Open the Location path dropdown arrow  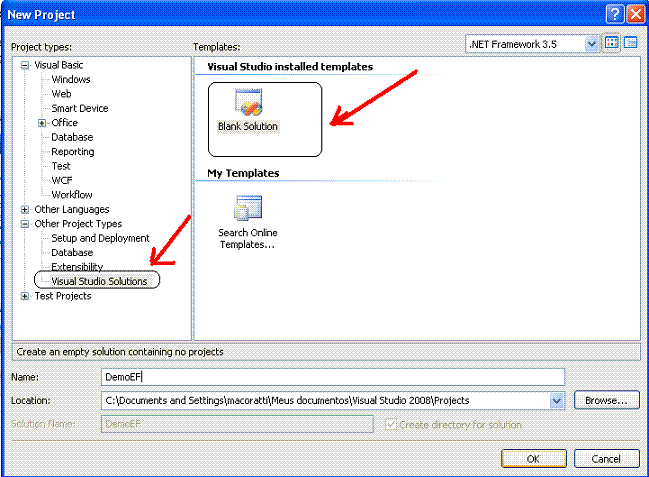point(557,400)
